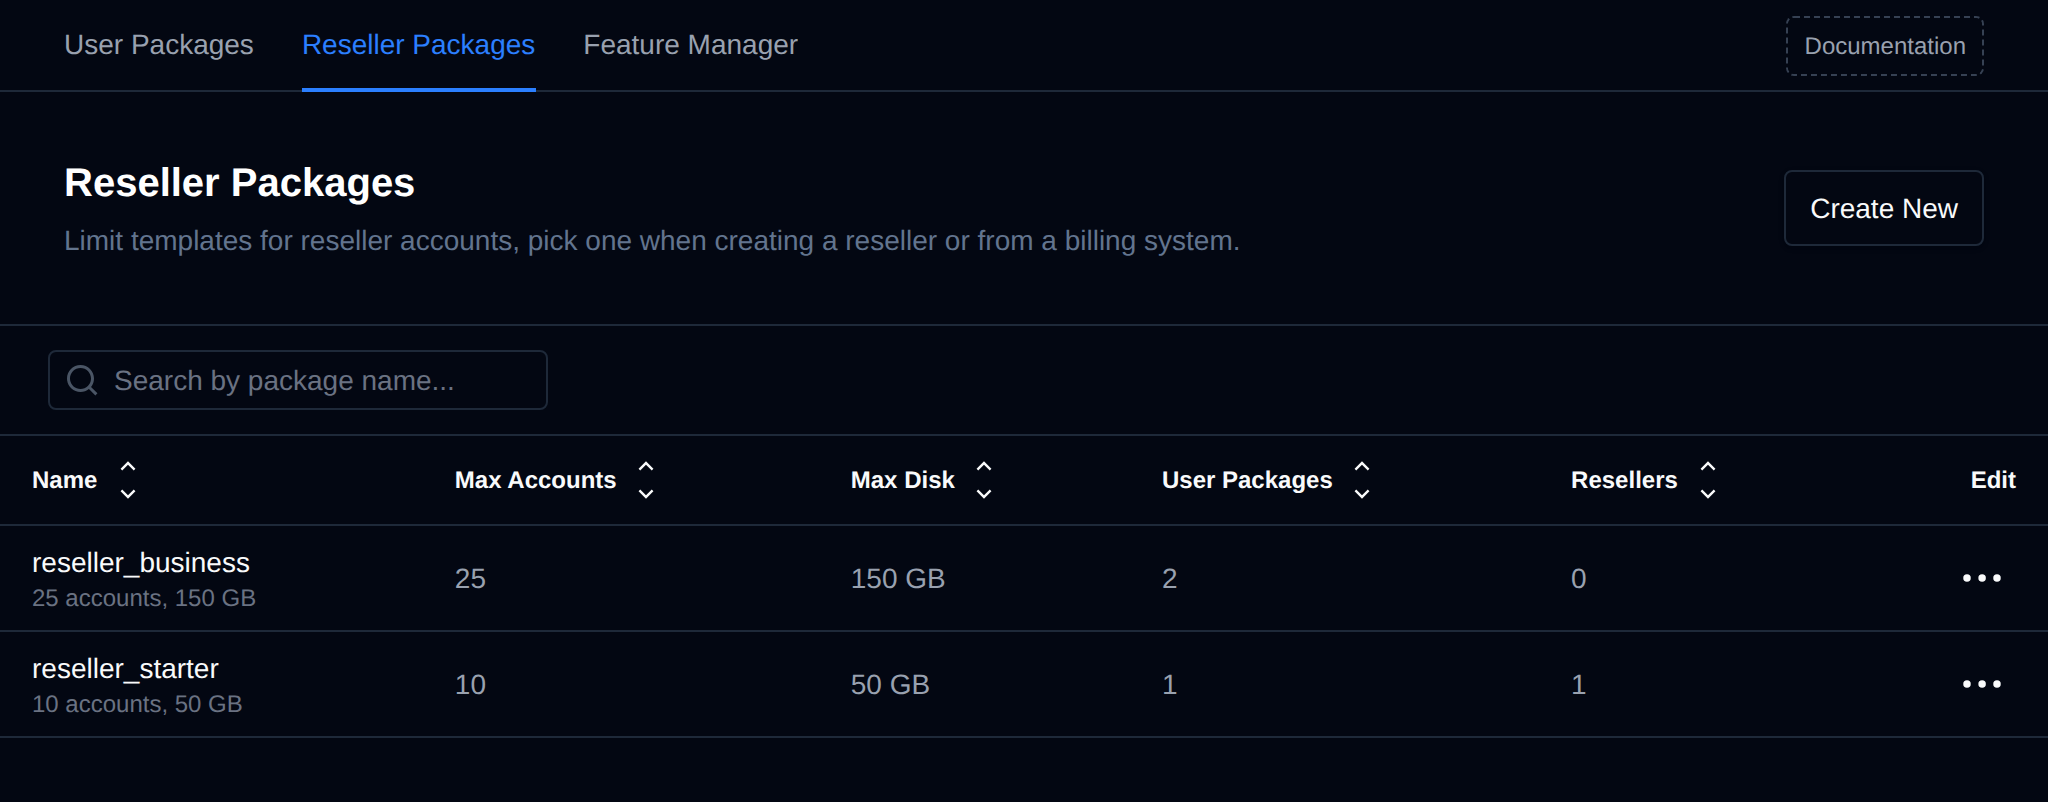2048x802 pixels.
Task: Focus the search by package name field
Action: click(298, 380)
